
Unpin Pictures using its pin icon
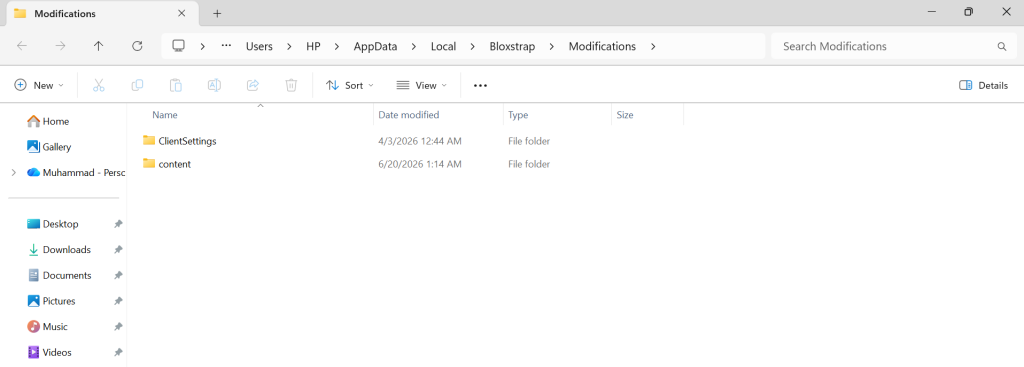[x=118, y=301]
